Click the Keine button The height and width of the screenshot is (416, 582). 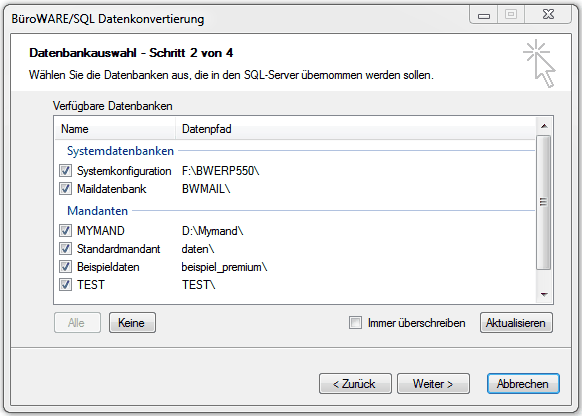coord(132,322)
